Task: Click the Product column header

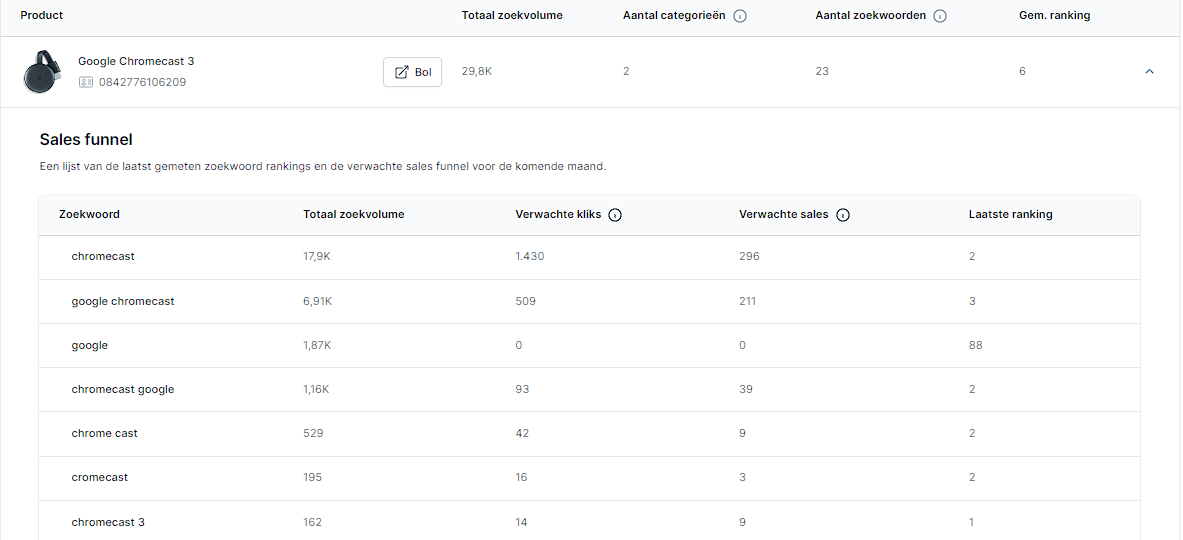Action: tap(41, 15)
